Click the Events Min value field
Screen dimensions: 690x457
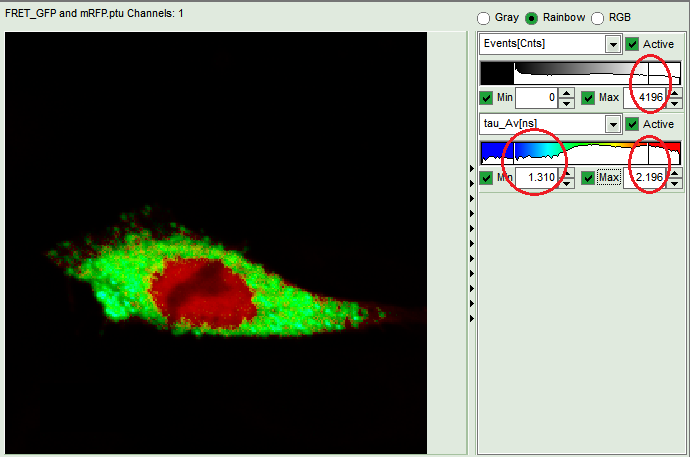coord(536,98)
